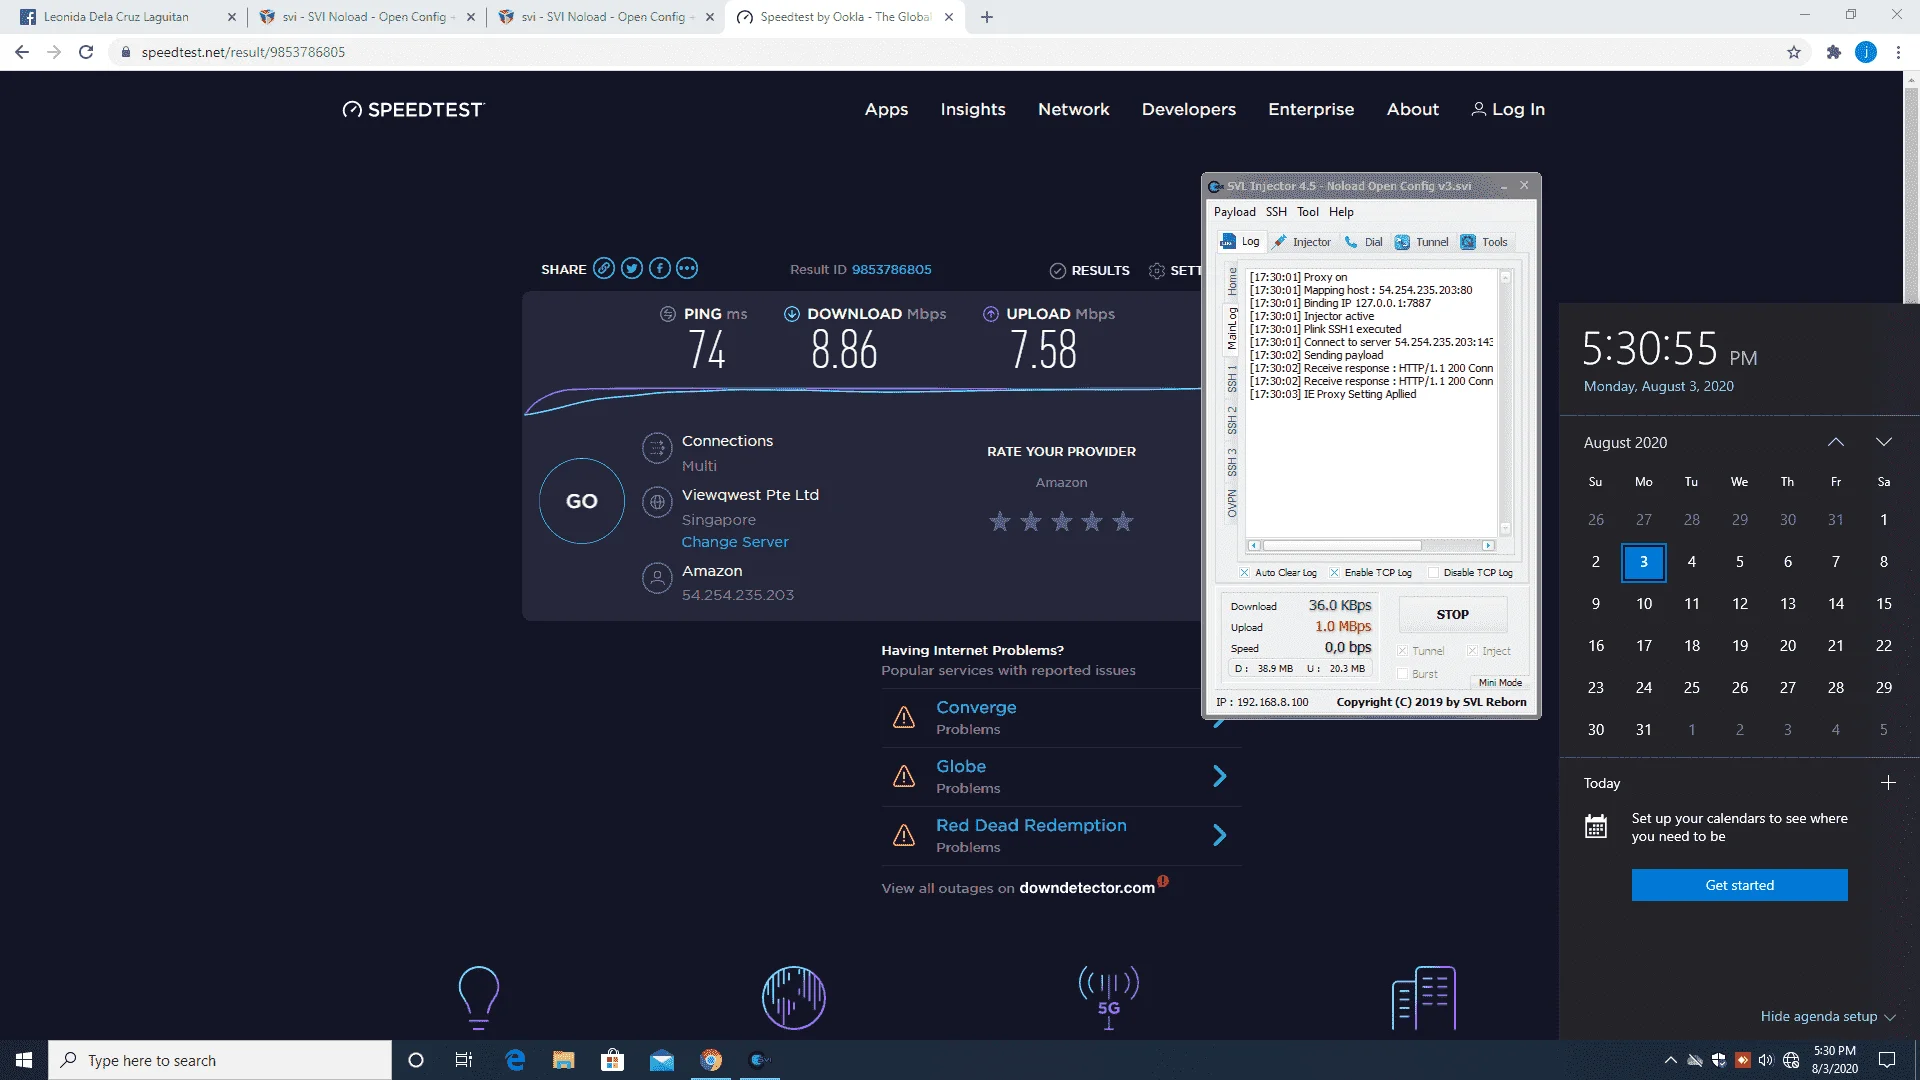
Task: Copy the result link via share link icon
Action: click(604, 268)
